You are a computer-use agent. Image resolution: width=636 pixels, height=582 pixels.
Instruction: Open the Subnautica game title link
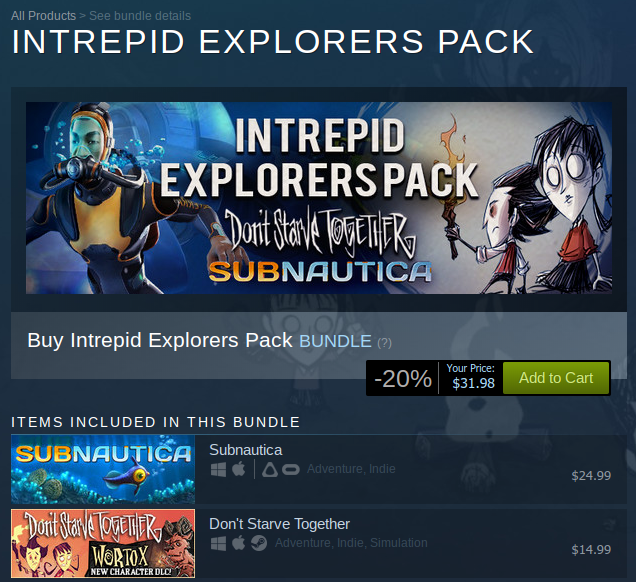pos(245,450)
